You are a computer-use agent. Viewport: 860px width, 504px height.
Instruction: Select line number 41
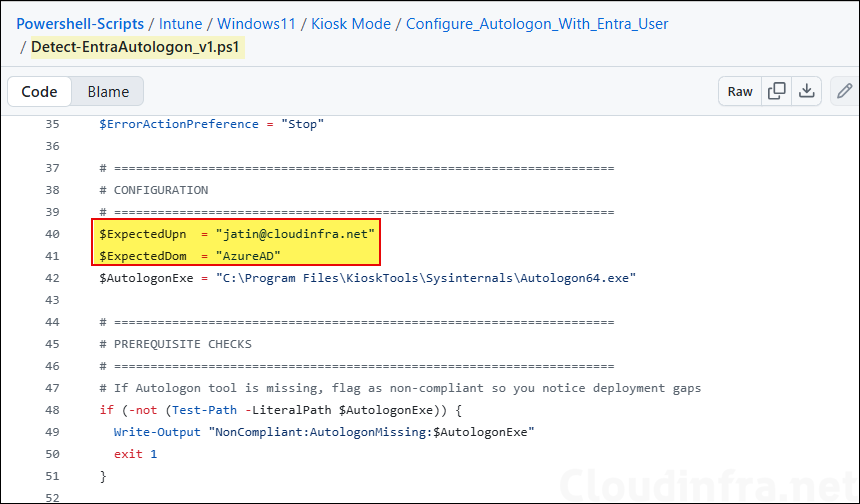(52, 255)
